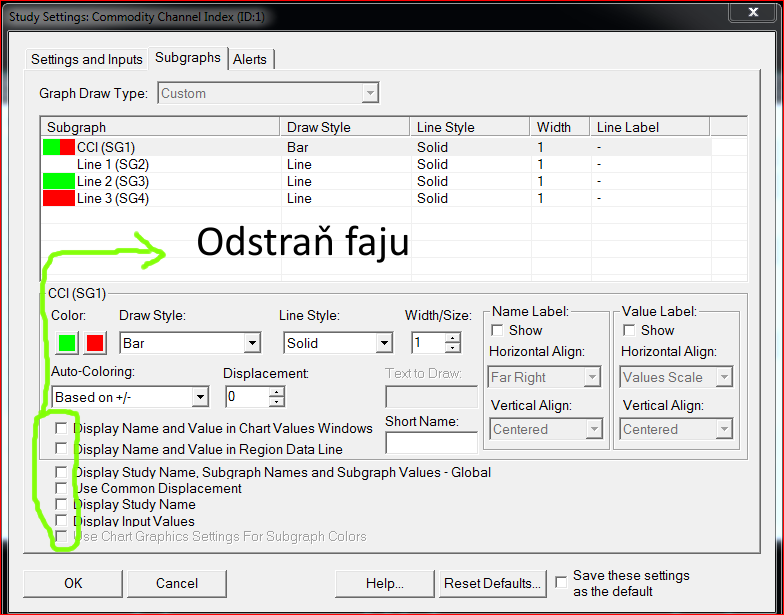Click width value 1 in Line 3 row

tap(540, 198)
